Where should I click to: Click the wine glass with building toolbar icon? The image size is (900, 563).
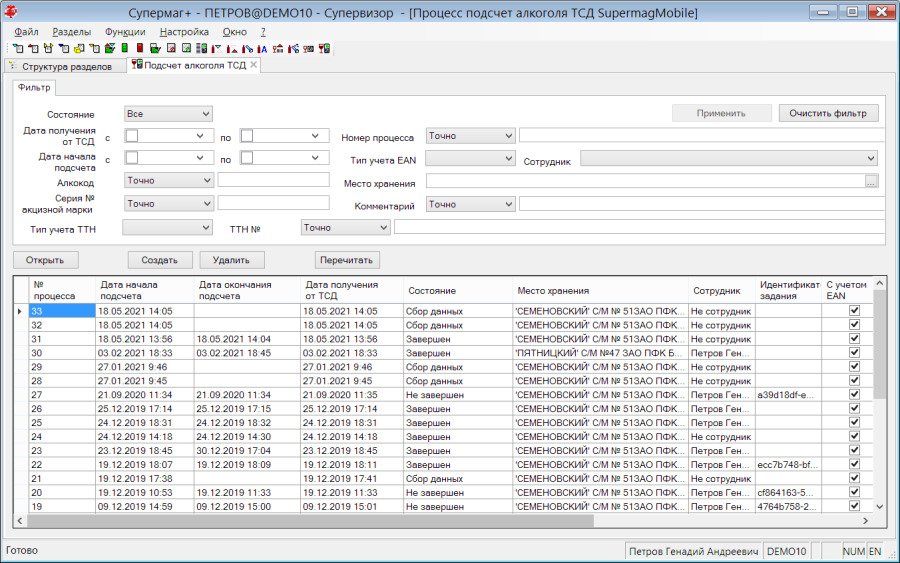point(278,49)
